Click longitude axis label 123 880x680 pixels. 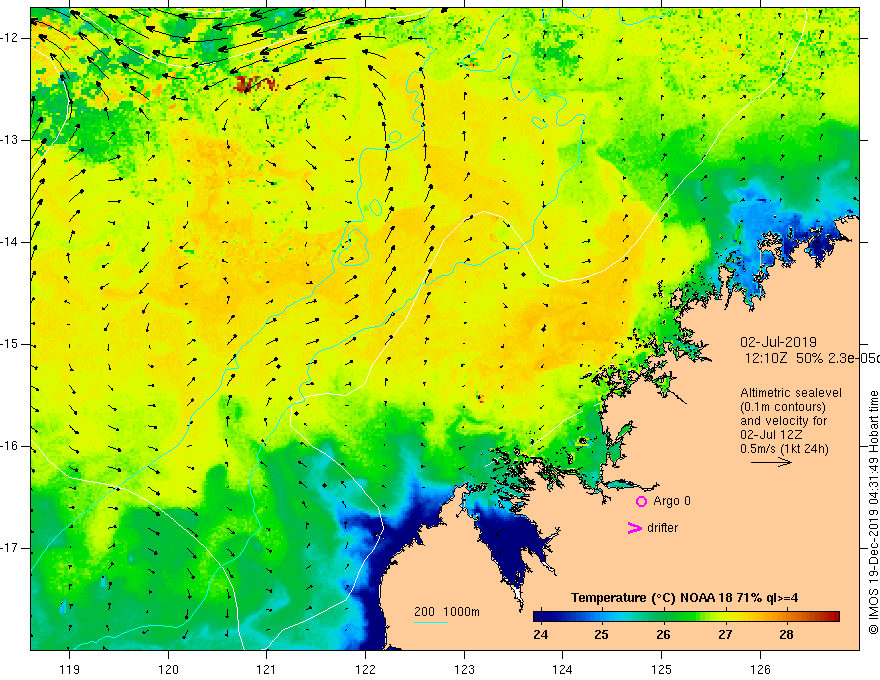[464, 669]
